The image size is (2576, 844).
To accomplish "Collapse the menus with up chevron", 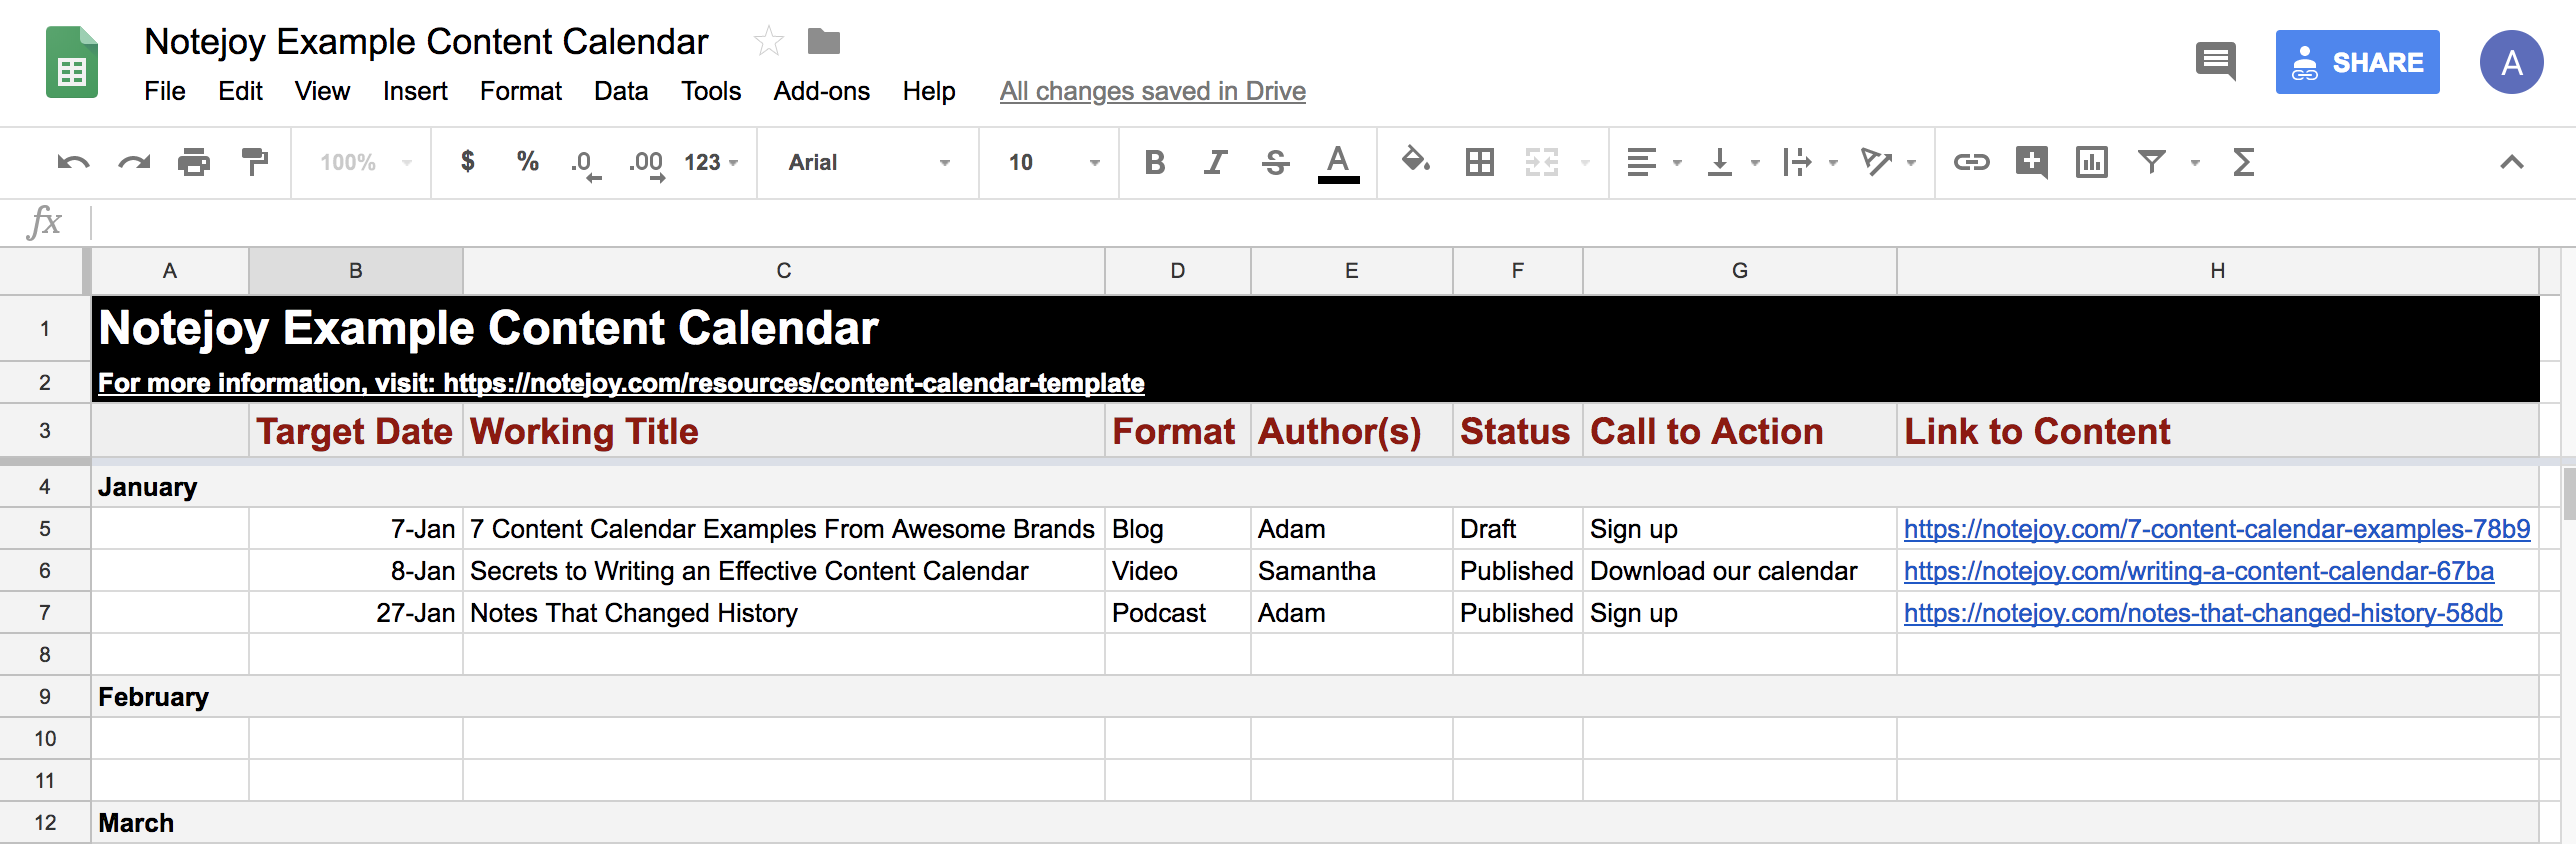I will tap(2512, 162).
